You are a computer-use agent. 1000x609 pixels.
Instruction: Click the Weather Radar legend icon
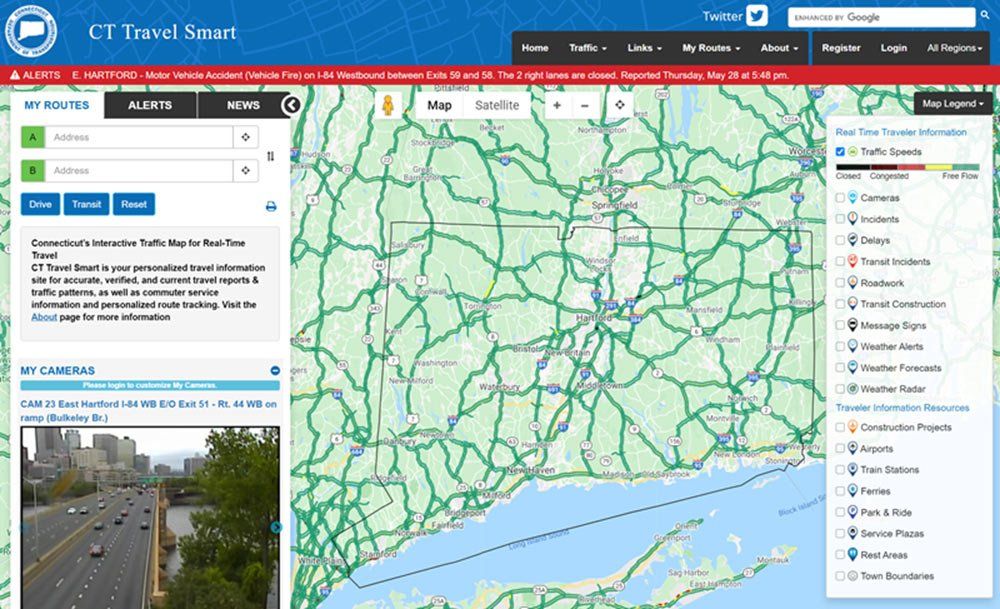point(853,388)
